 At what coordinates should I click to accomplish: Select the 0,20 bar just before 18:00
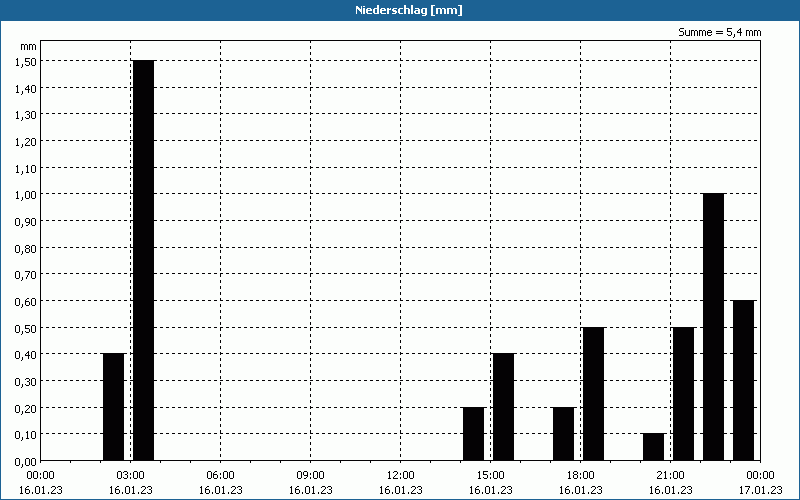564,434
